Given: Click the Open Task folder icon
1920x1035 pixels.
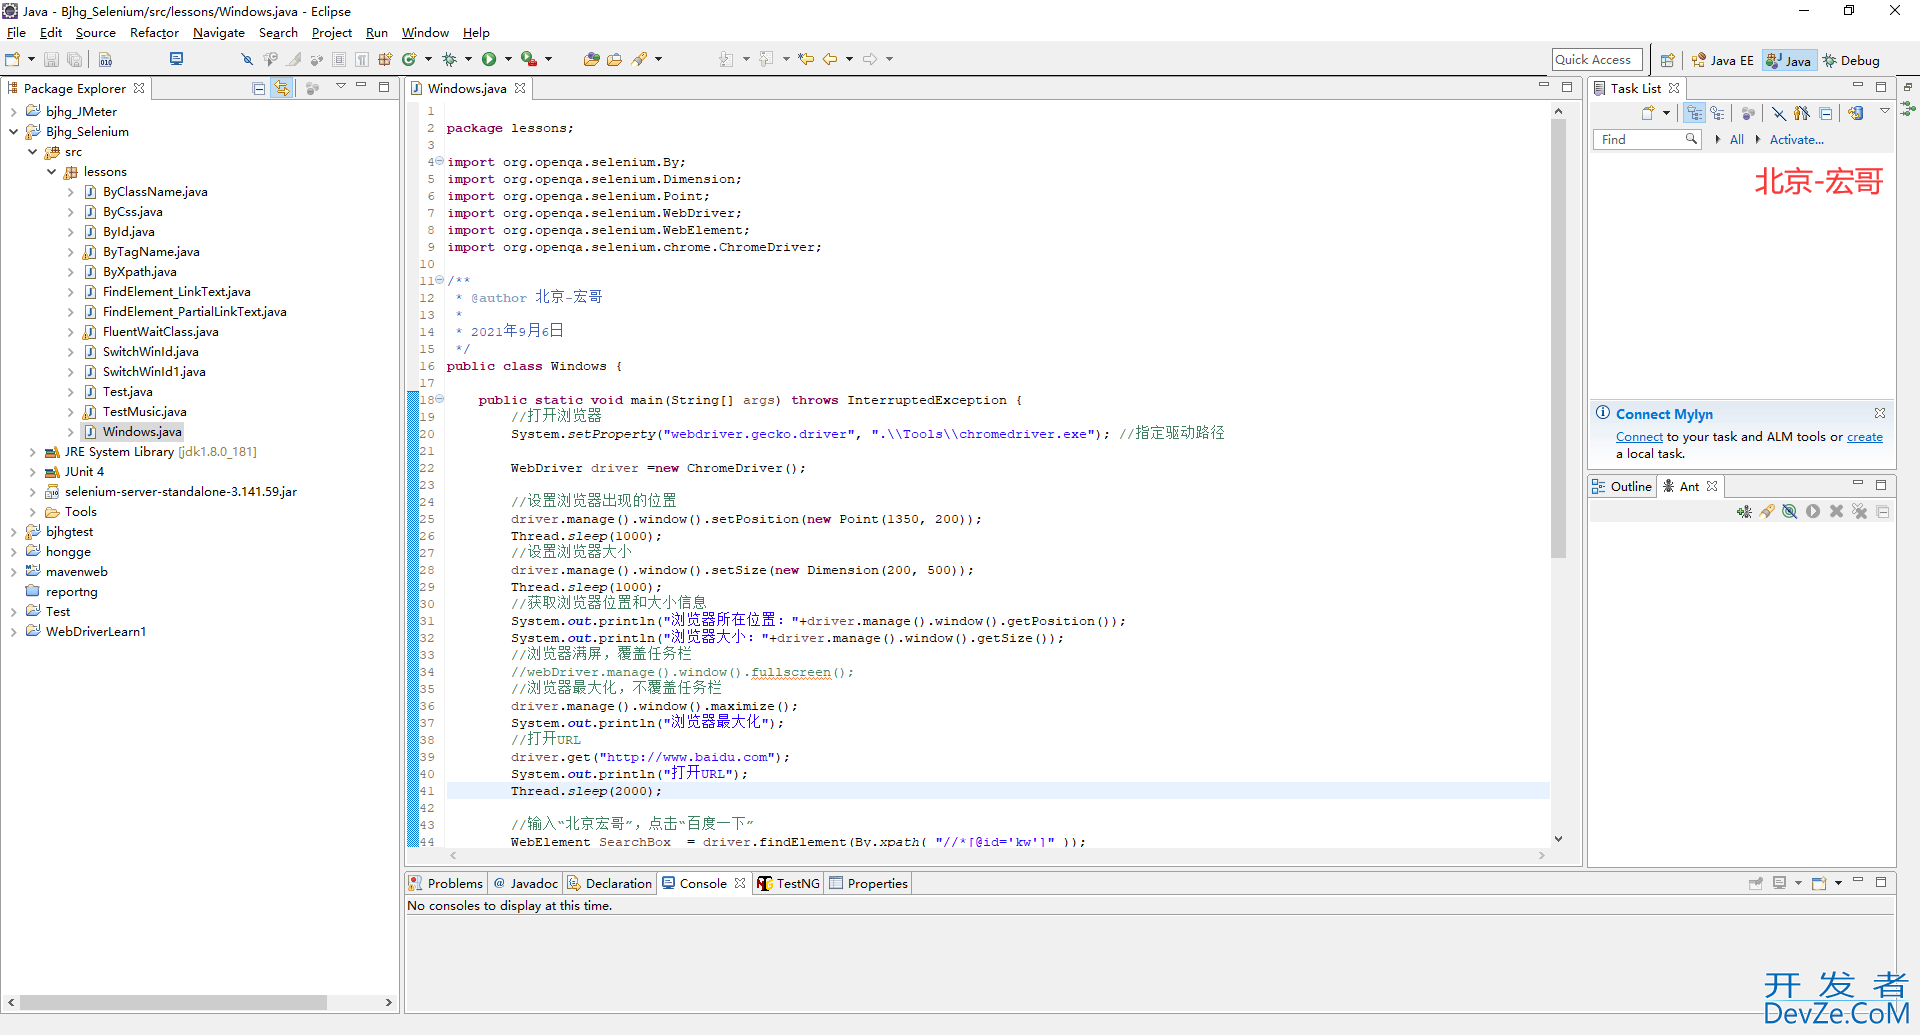Looking at the screenshot, I should click(614, 59).
